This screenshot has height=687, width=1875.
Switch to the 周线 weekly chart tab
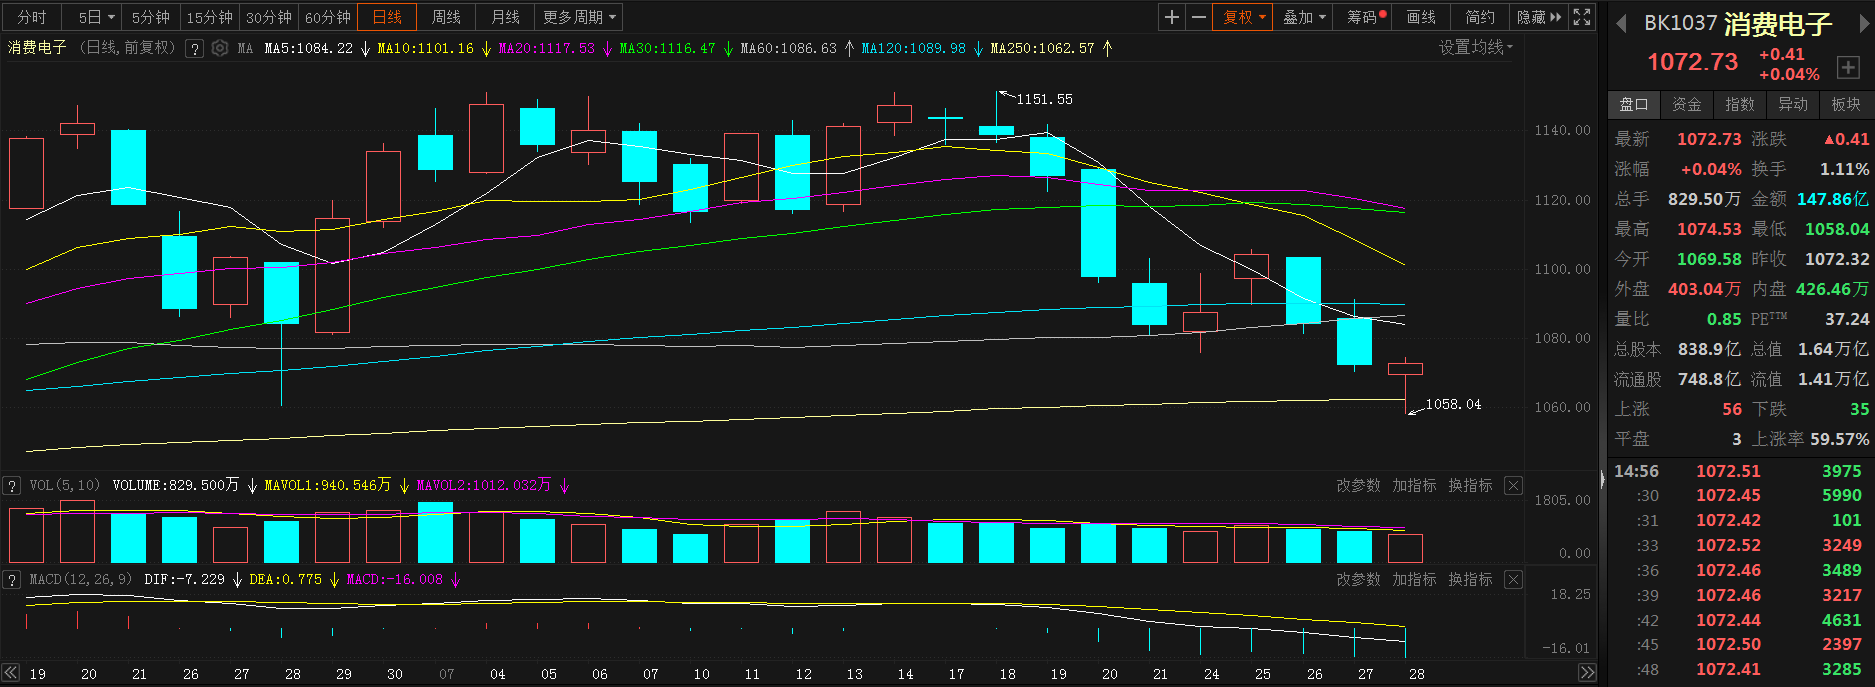click(x=446, y=17)
